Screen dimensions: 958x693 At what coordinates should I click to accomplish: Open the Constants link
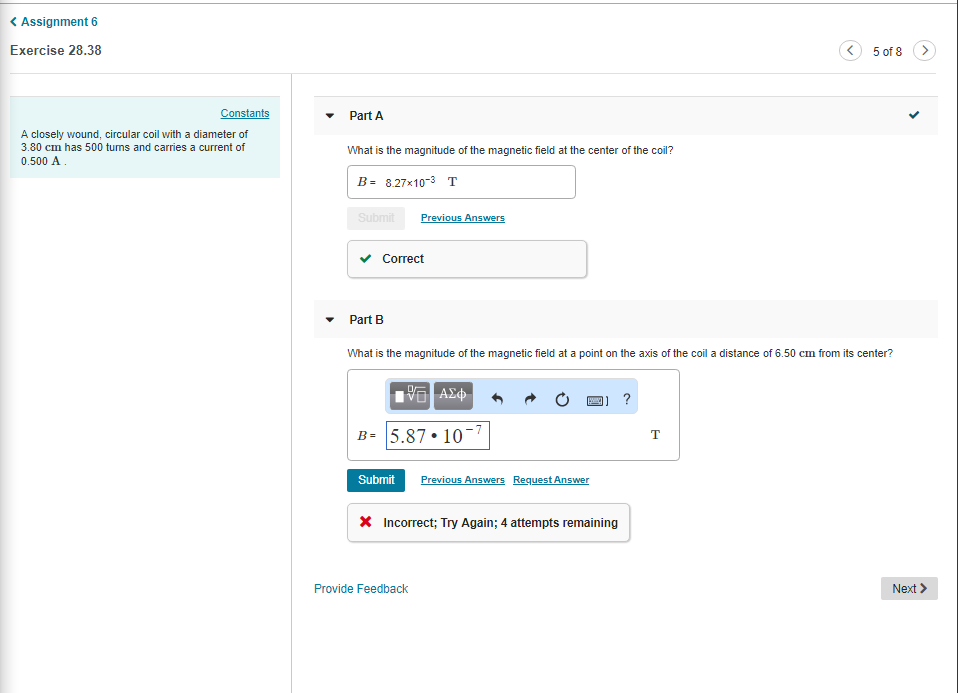pyautogui.click(x=244, y=113)
